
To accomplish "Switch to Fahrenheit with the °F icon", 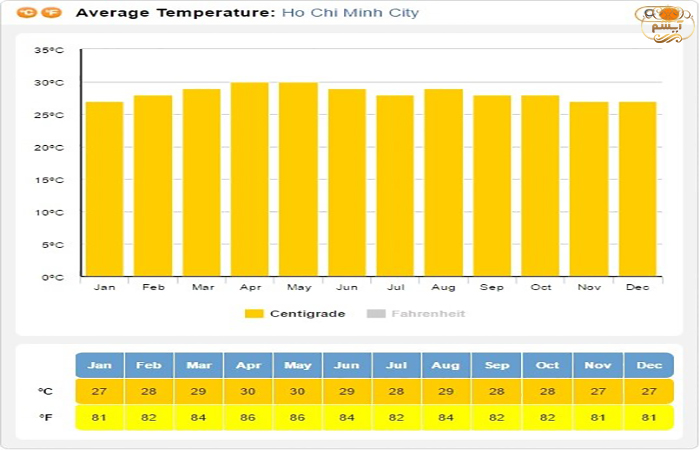I will coord(52,13).
